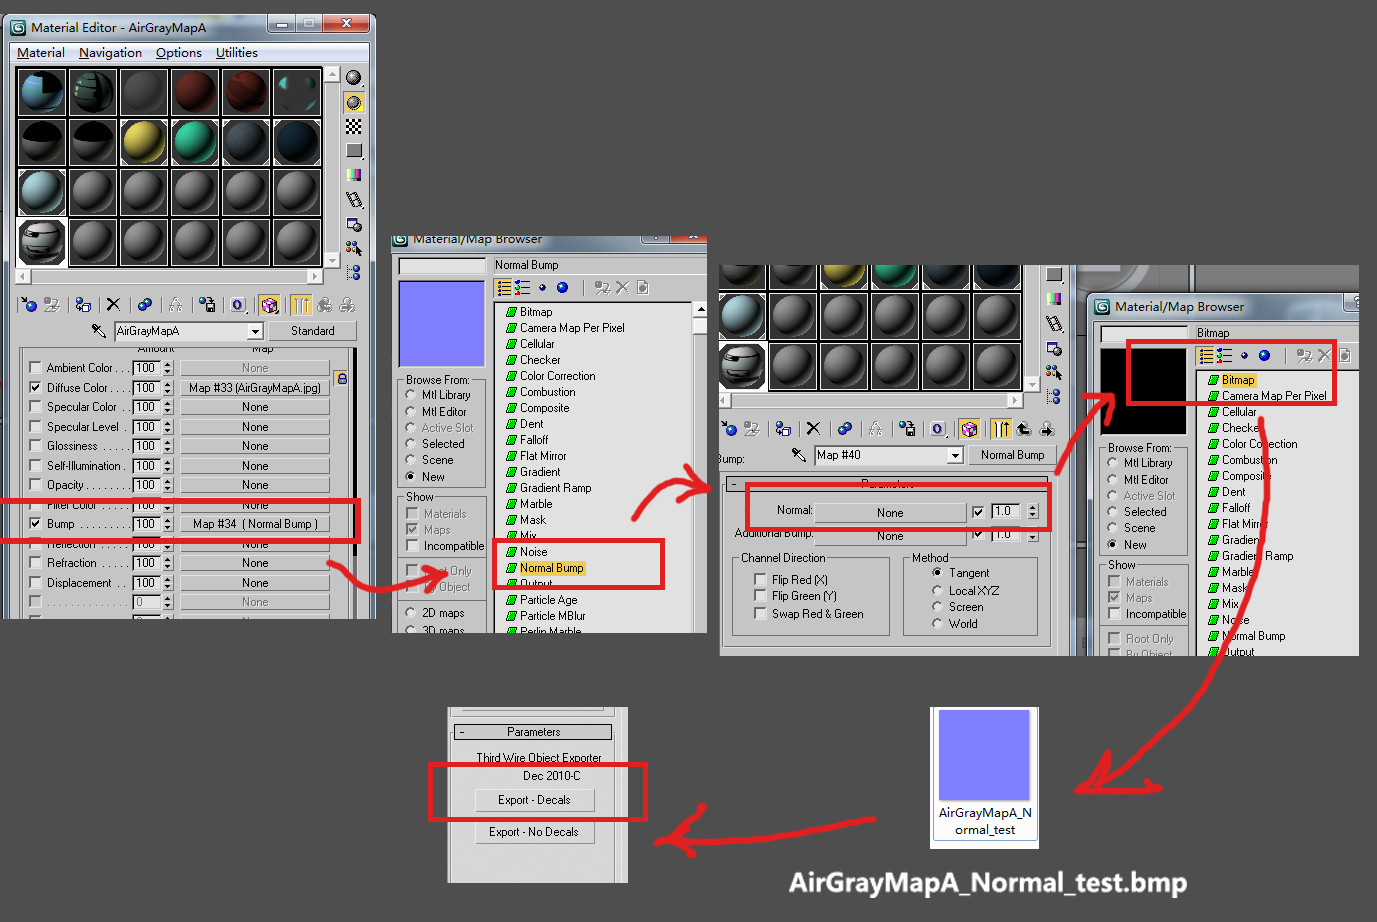
Task: Open the Navigation menu
Action: 110,53
